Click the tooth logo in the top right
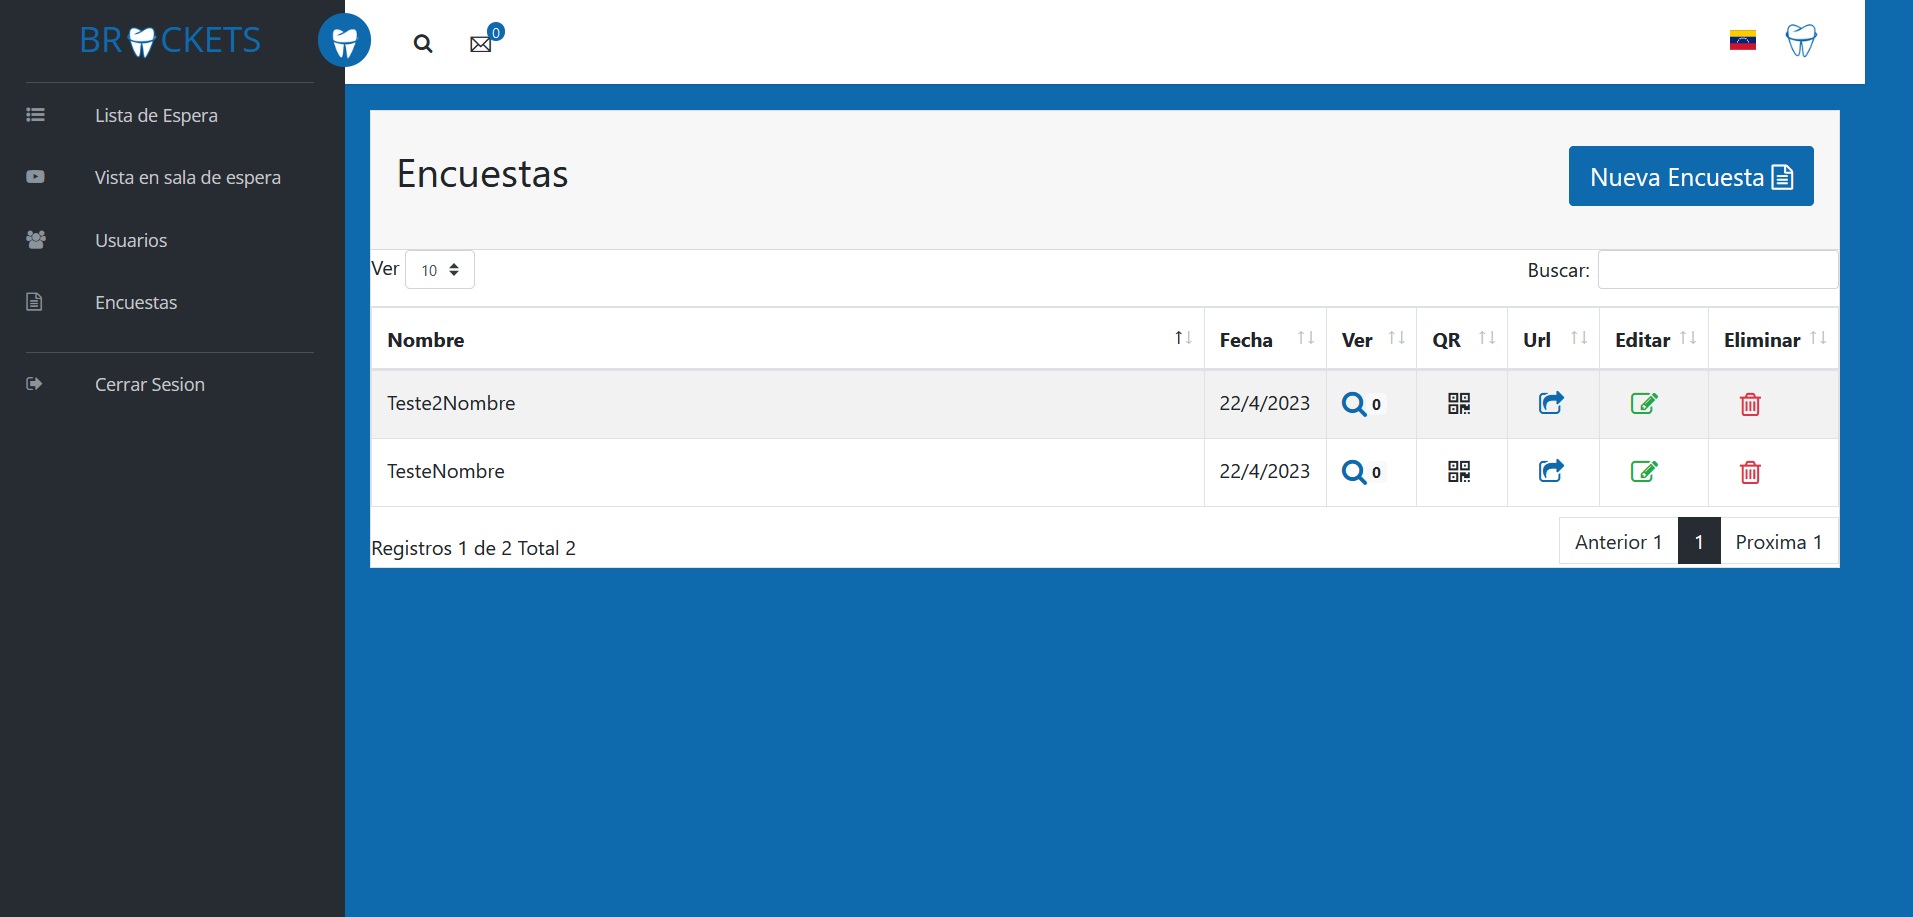This screenshot has height=917, width=1913. (x=1801, y=41)
